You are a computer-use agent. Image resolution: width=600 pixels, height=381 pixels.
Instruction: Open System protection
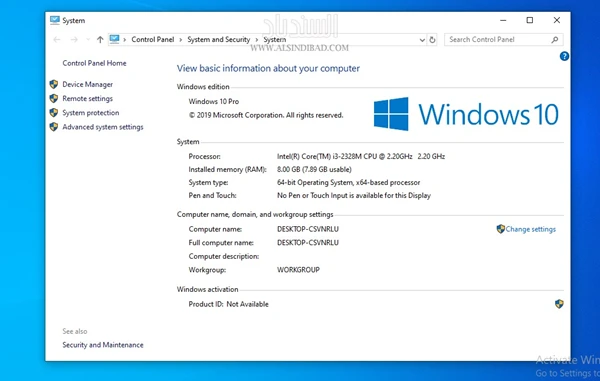[x=91, y=112]
